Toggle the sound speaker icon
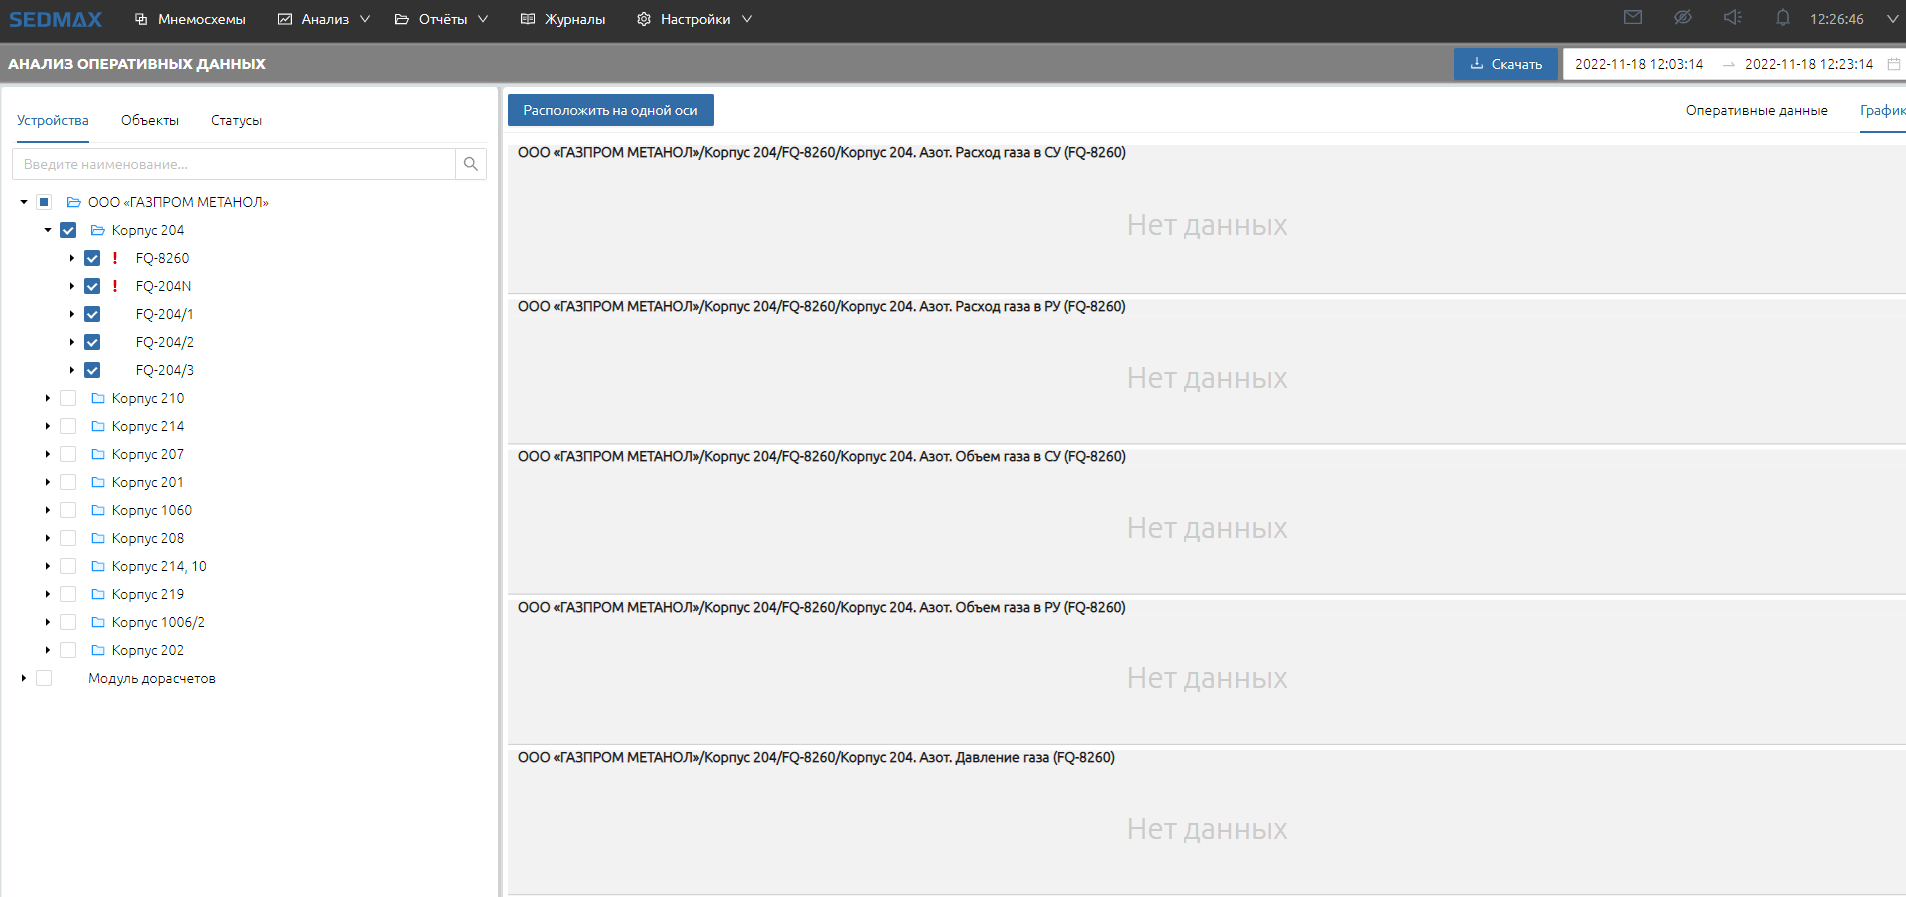 click(x=1733, y=18)
